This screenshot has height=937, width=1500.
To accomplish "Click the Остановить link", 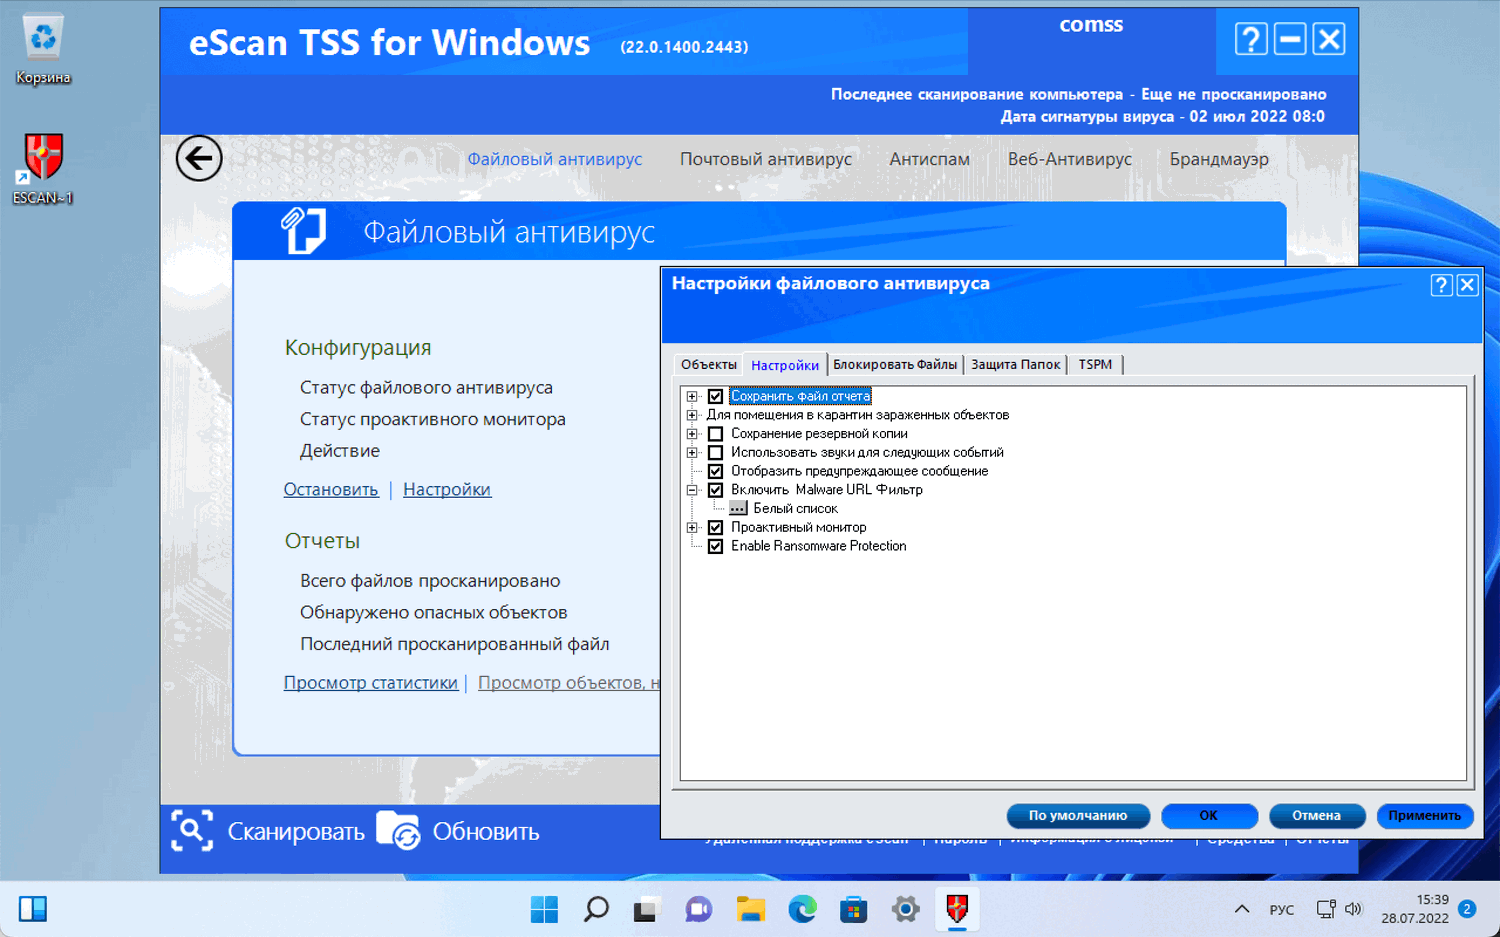I will (331, 490).
